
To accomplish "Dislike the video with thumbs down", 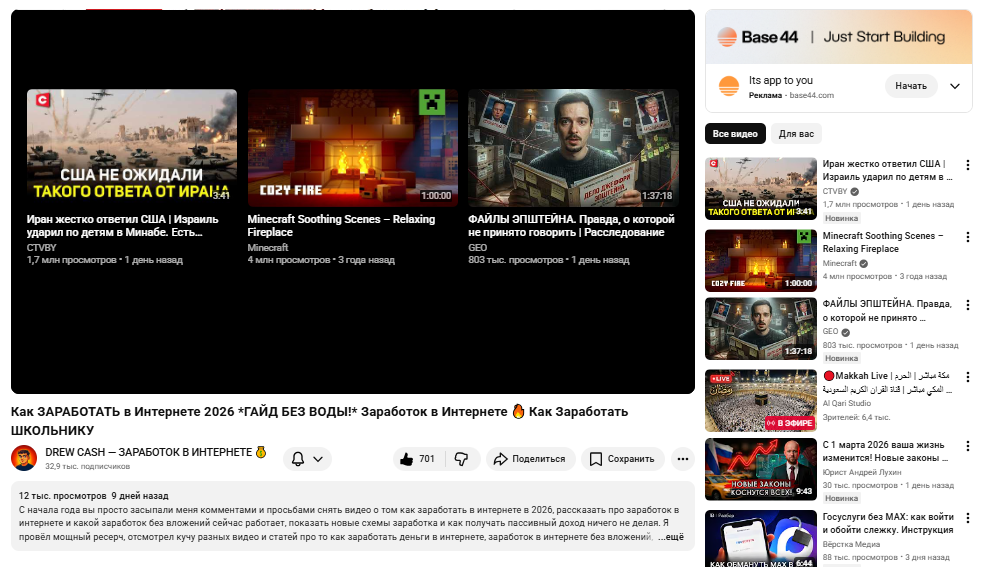I will 462,459.
